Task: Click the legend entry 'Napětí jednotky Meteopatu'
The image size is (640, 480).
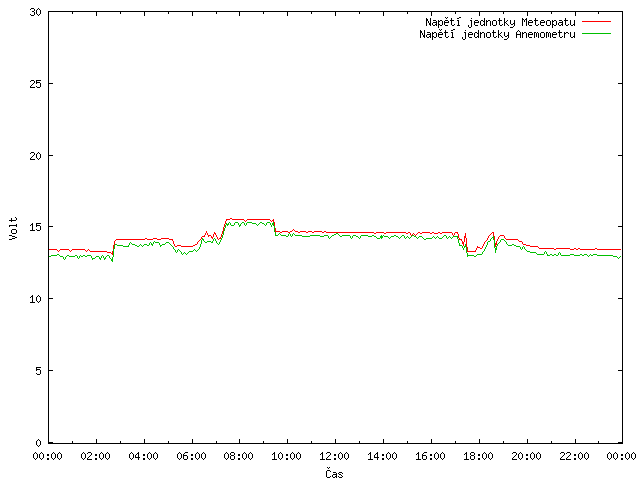Action: coord(500,22)
